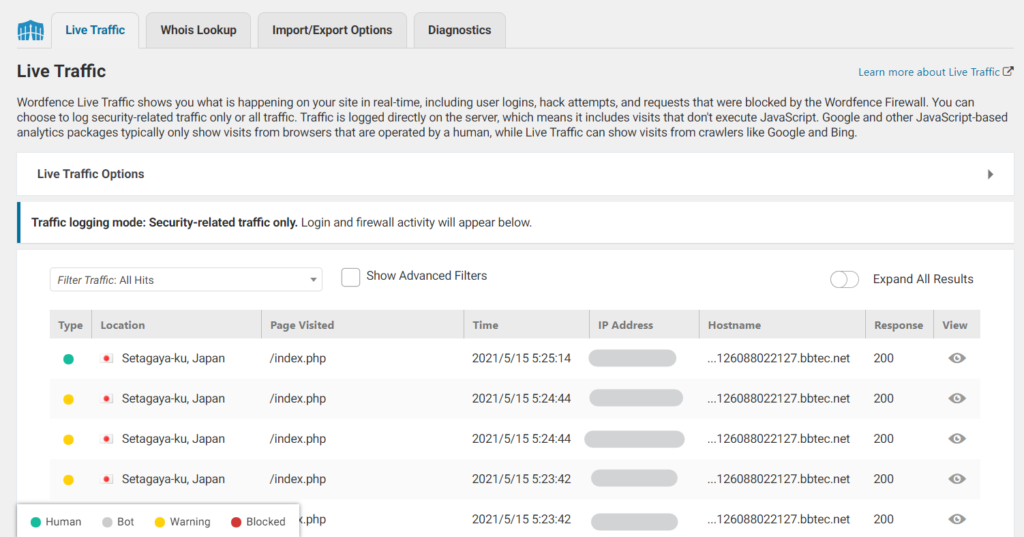
Task: Click the masked IP address on 5:25:14 row
Action: (632, 358)
